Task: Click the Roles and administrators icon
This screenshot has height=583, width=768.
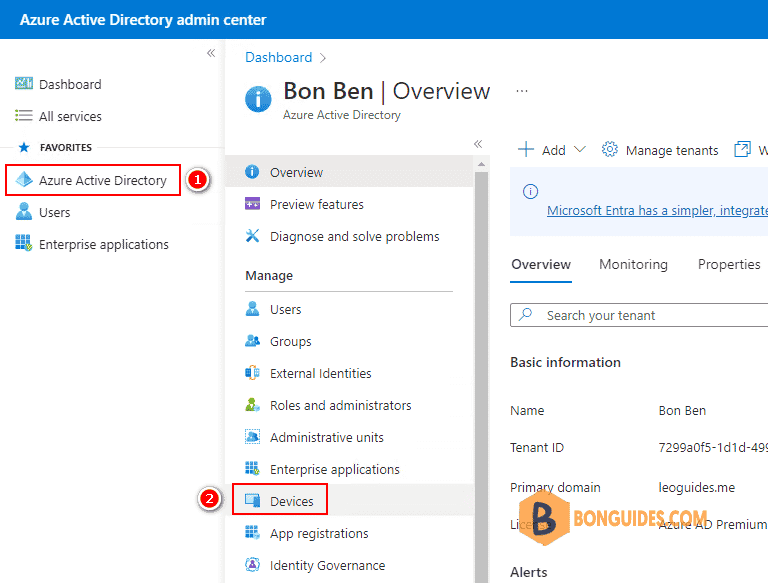Action: (252, 405)
